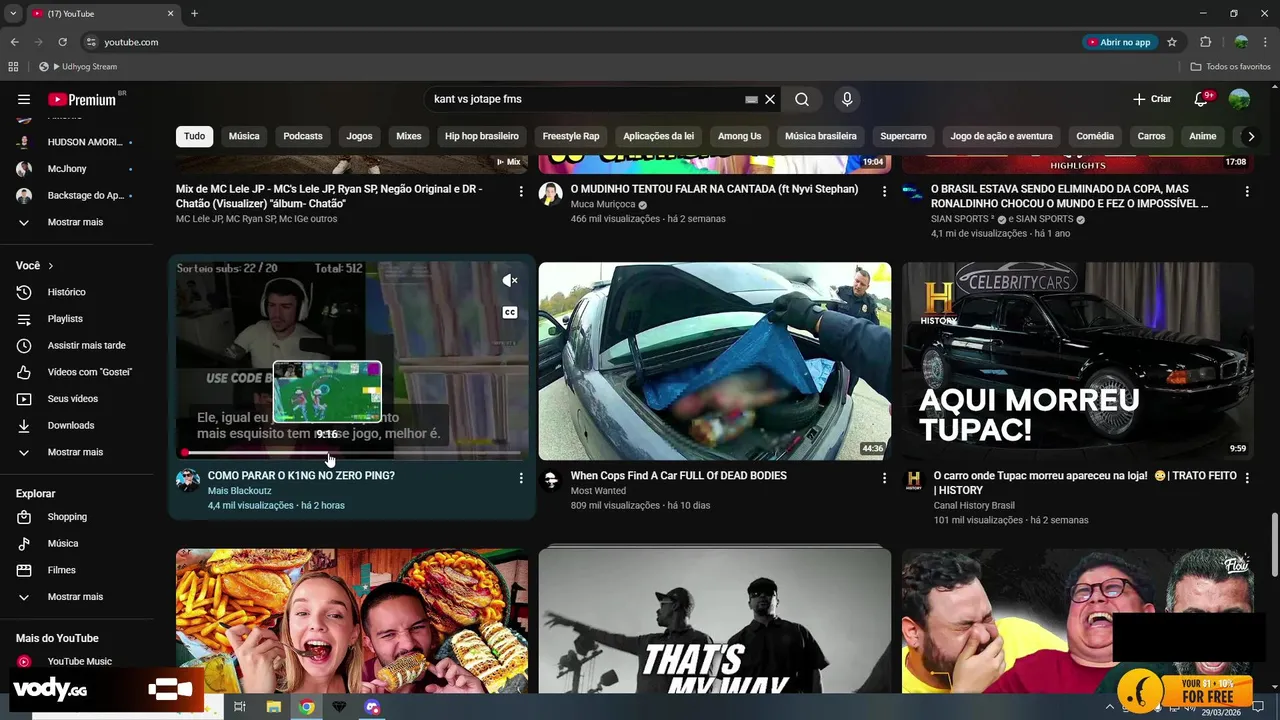Select the Freestyle Rap filter chip
1280x720 pixels.
click(571, 136)
